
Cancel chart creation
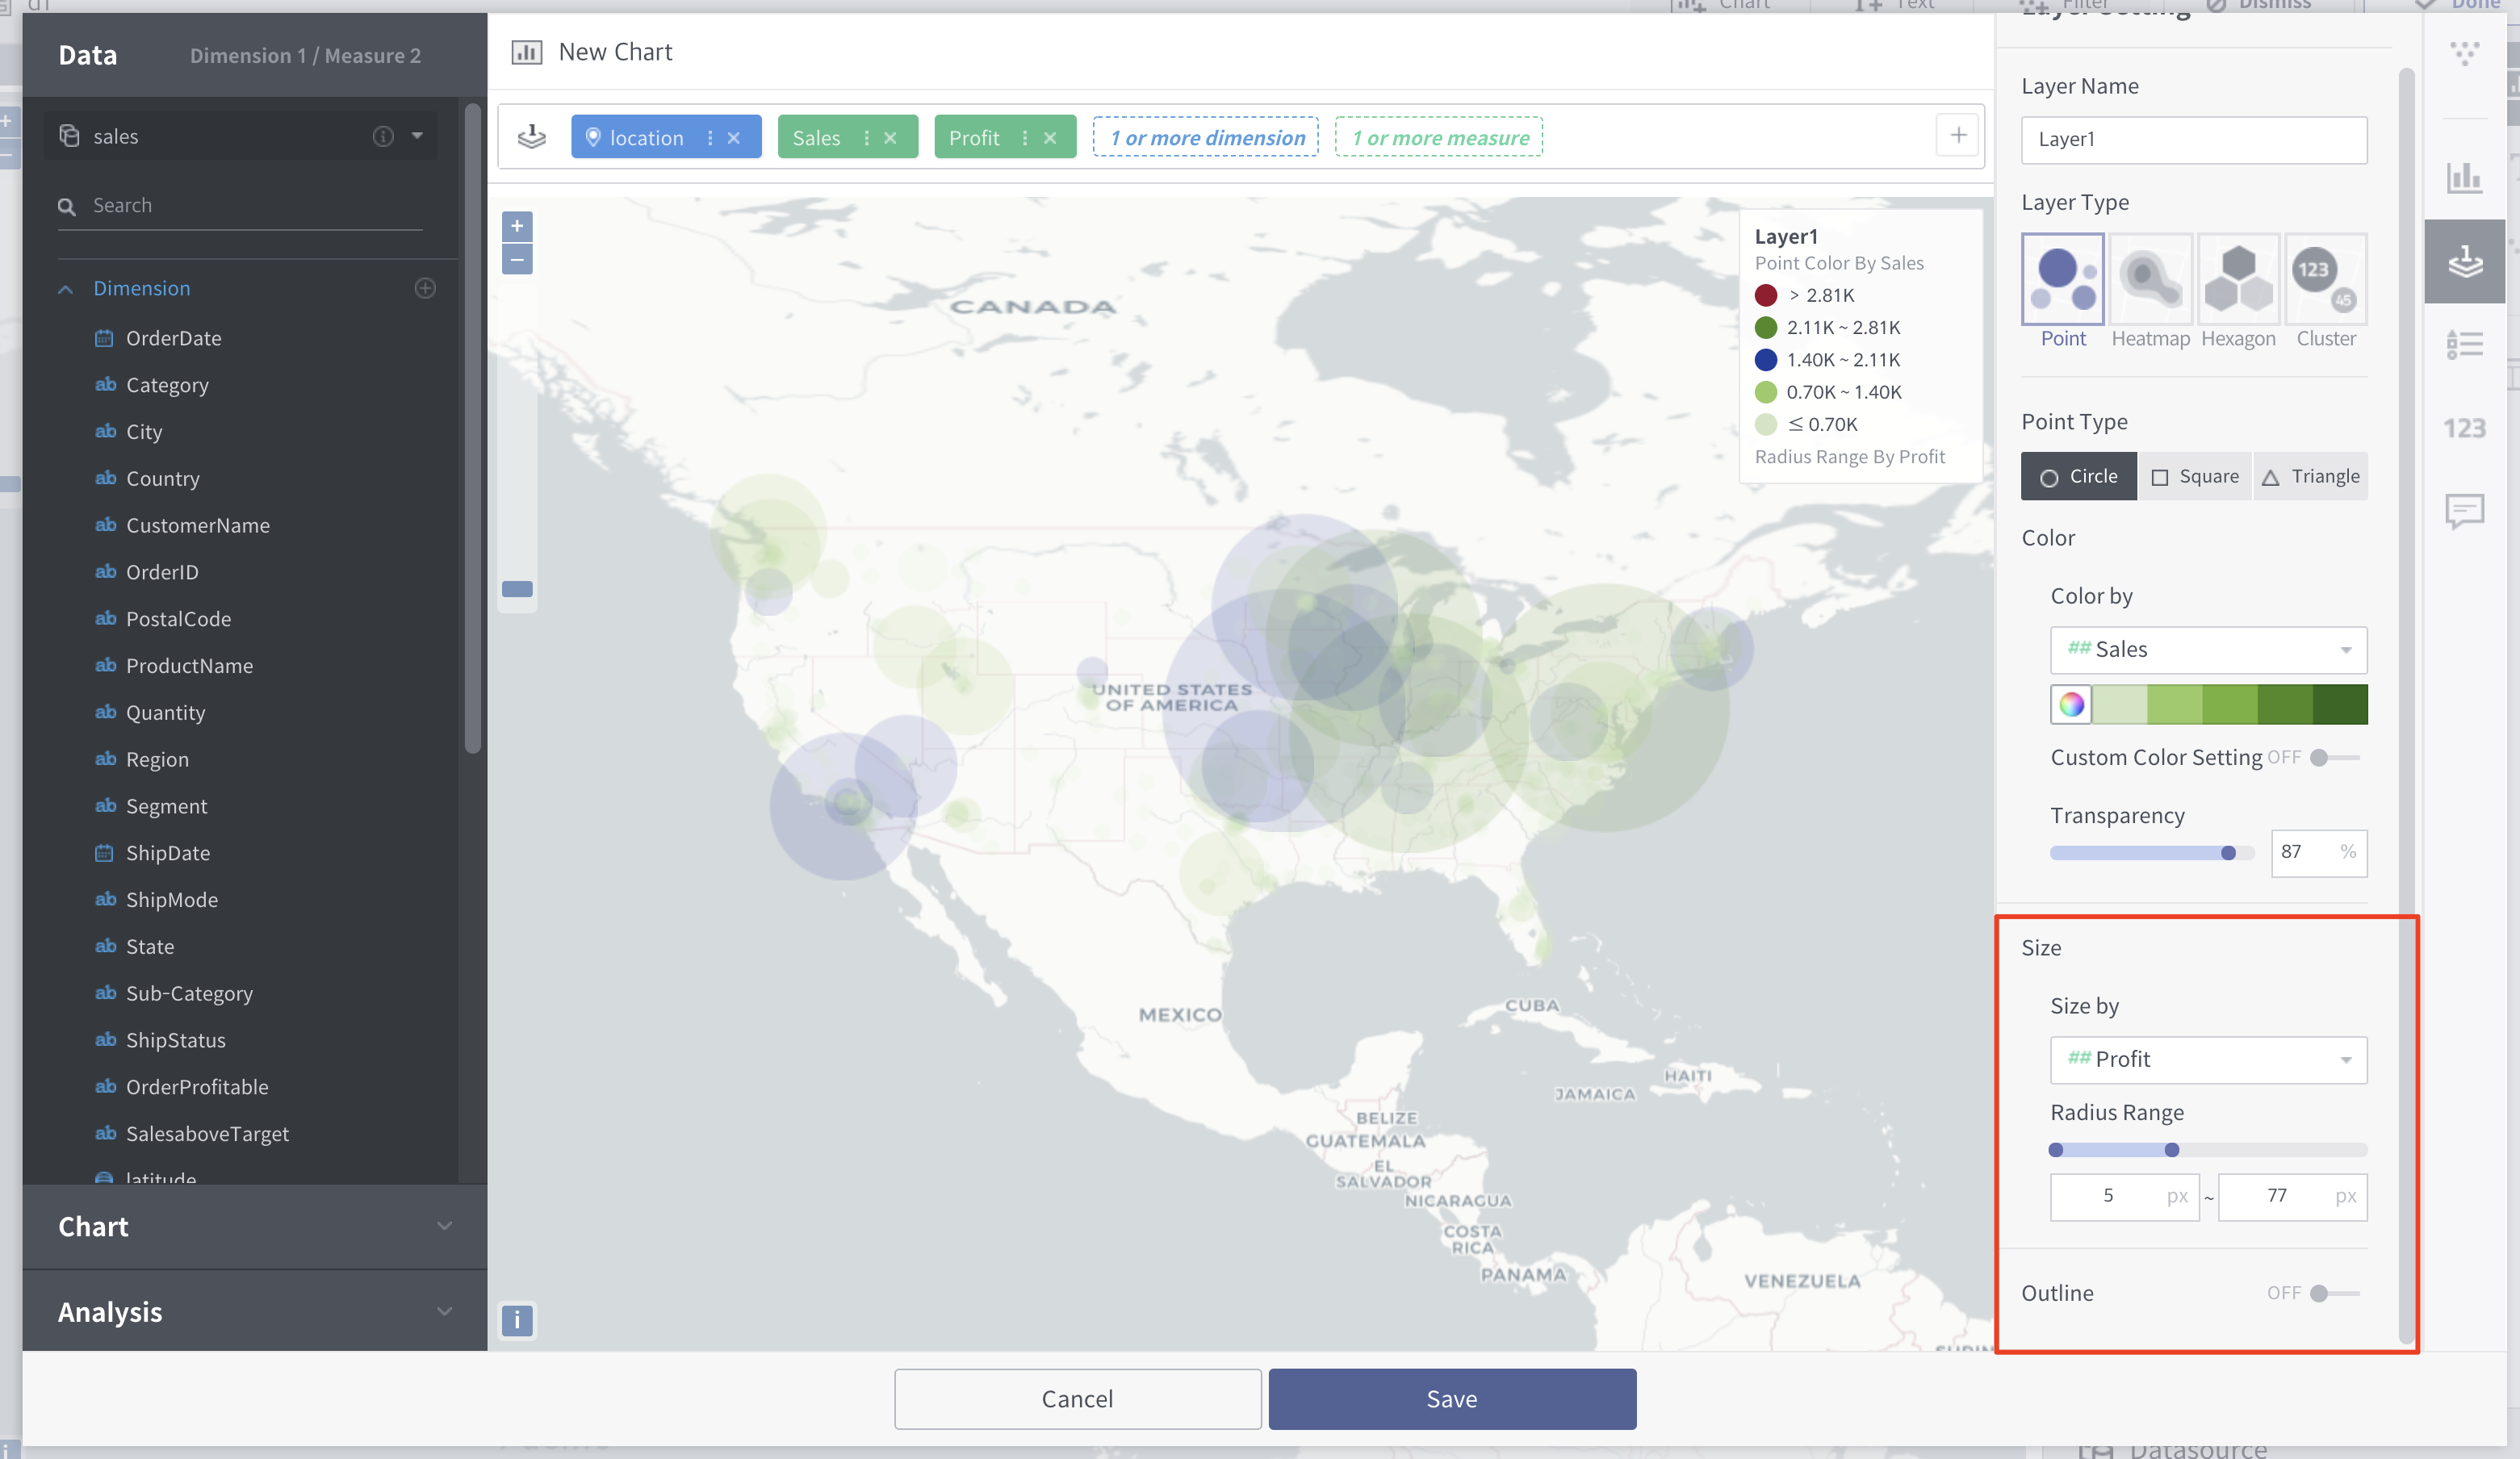(x=1077, y=1398)
